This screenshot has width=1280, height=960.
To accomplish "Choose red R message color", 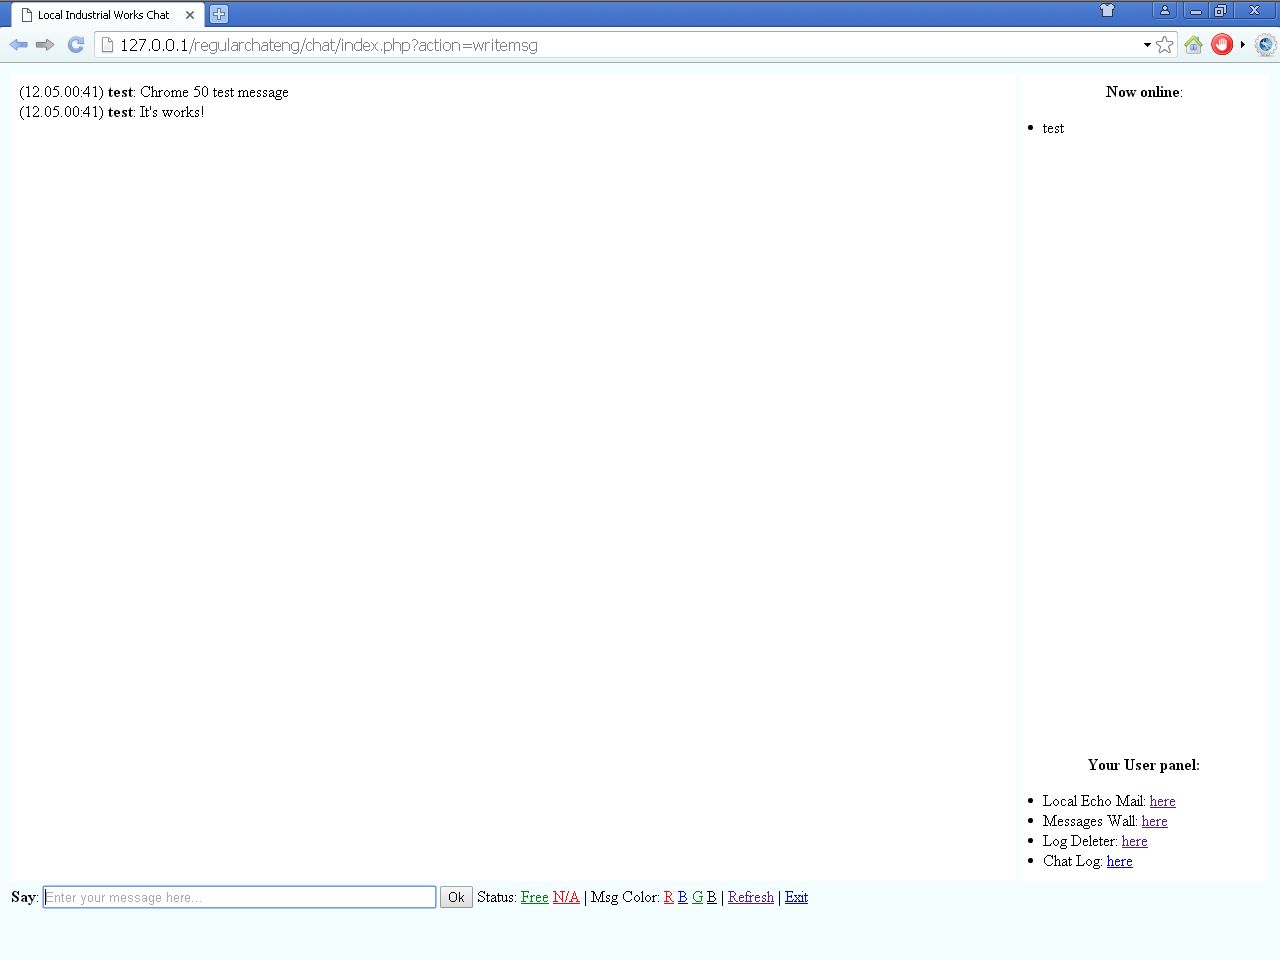I will pos(668,897).
